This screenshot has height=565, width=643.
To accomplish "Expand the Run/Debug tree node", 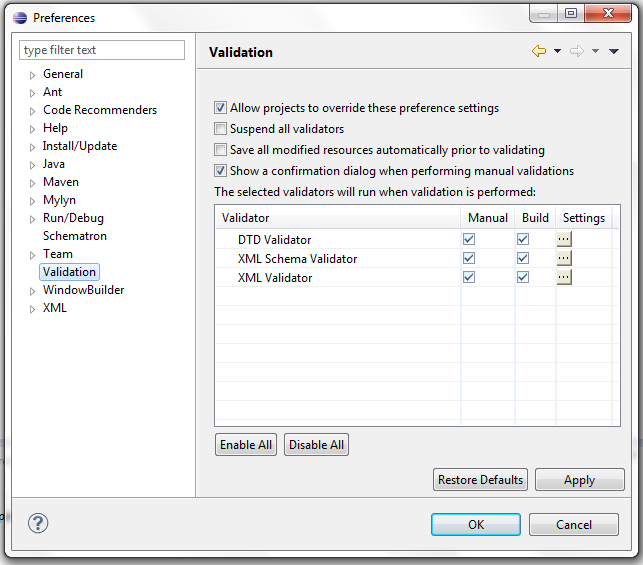I will [32, 219].
